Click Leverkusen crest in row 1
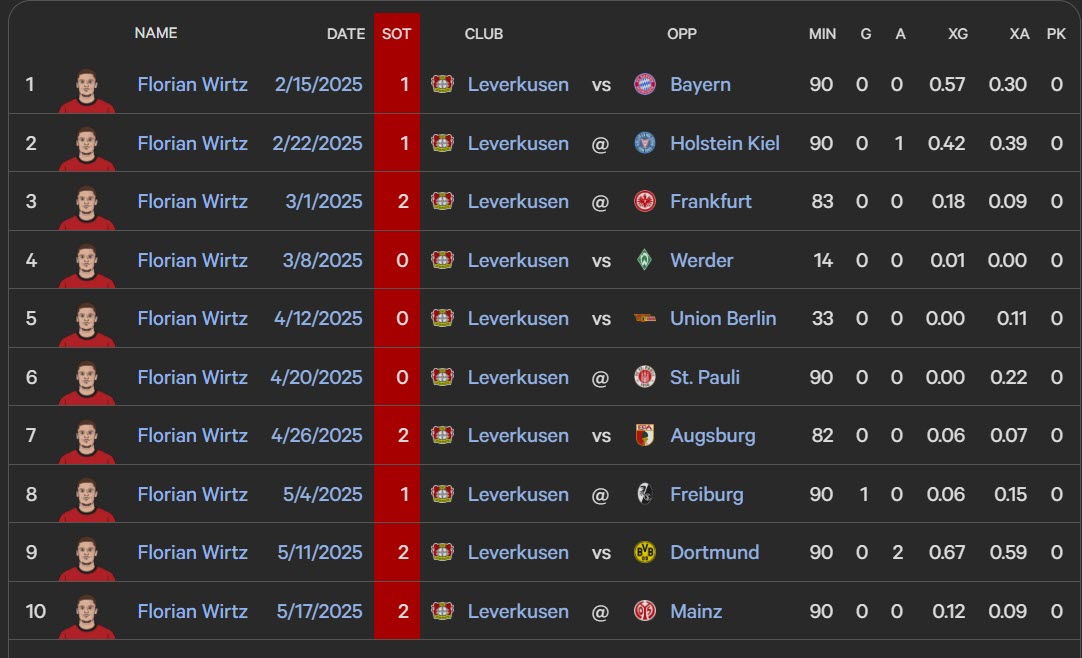This screenshot has width=1082, height=658. click(442, 83)
